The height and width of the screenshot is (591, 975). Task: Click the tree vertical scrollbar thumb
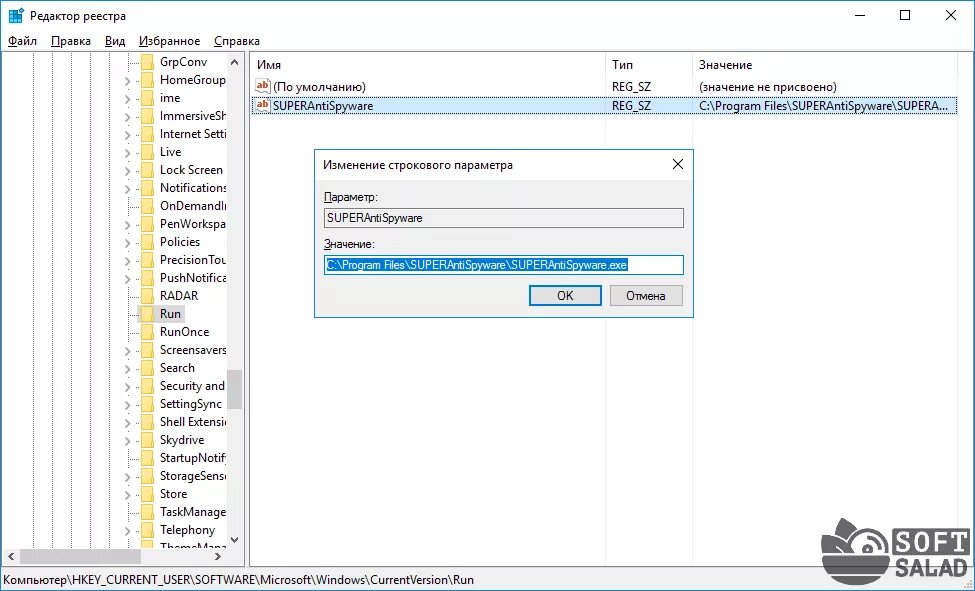click(234, 389)
